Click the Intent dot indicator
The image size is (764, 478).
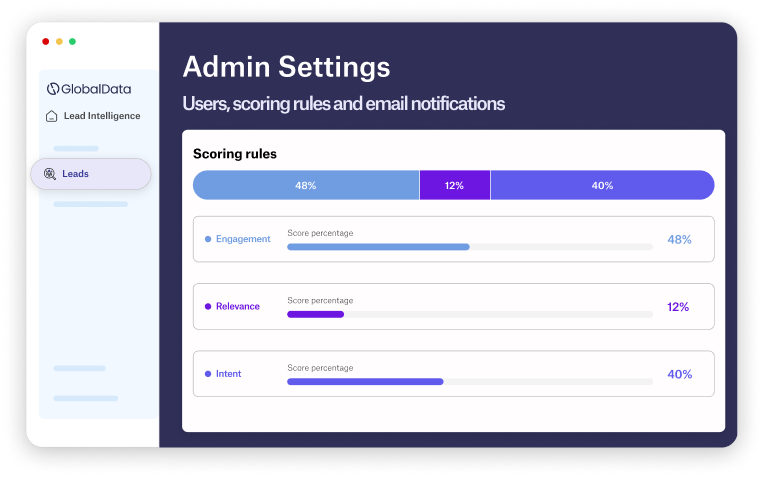point(208,374)
